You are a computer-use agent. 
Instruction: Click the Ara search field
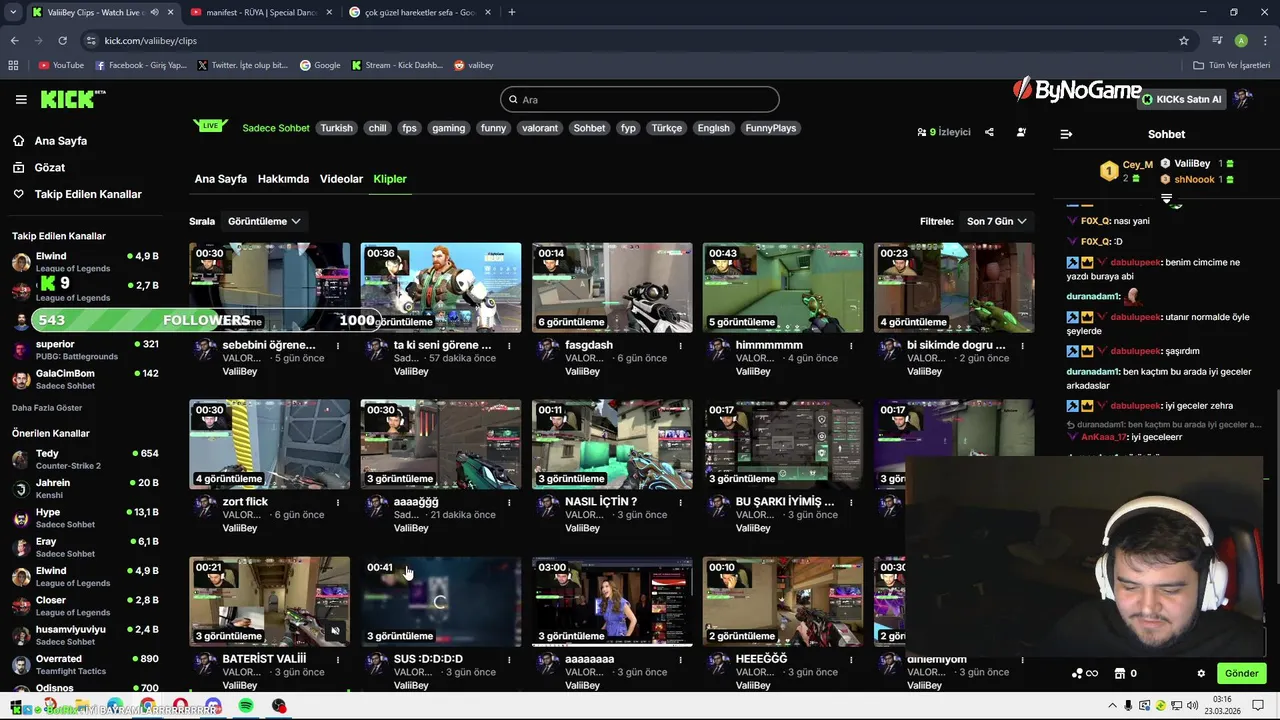[640, 99]
